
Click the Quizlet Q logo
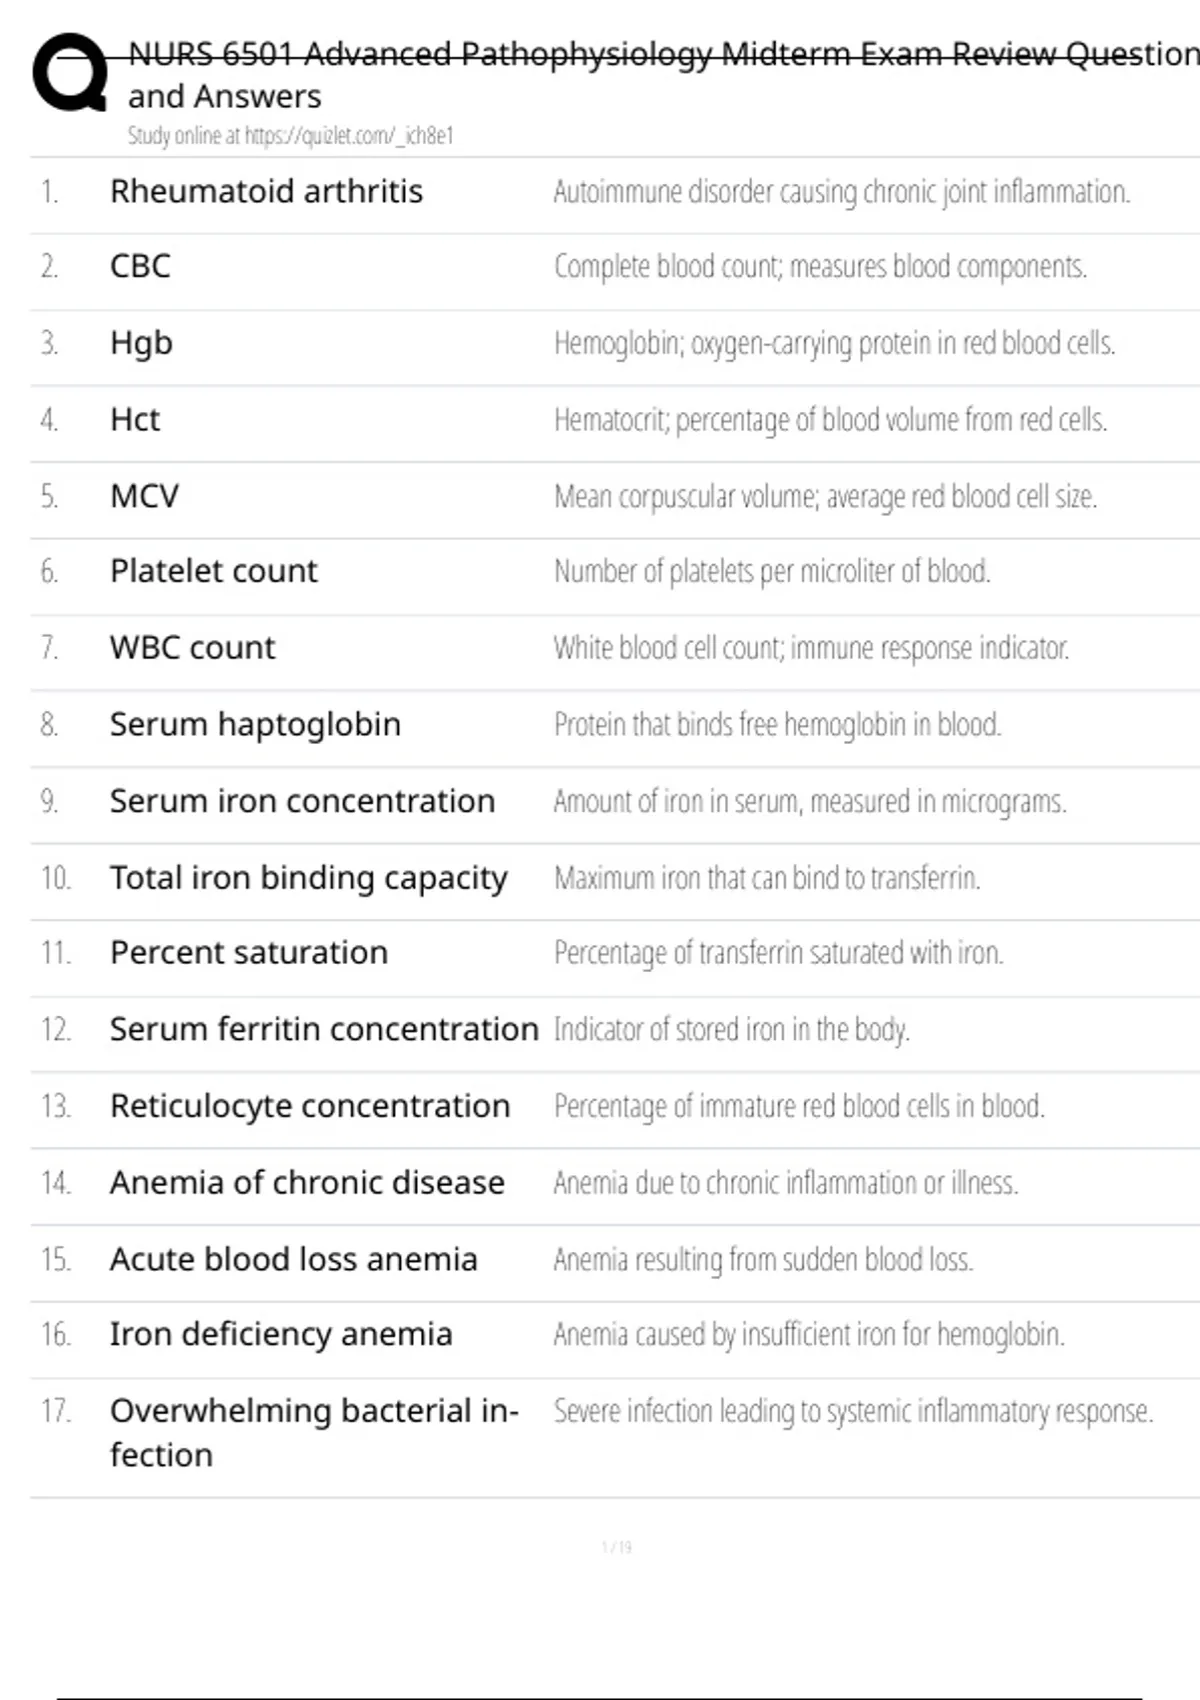70,72
